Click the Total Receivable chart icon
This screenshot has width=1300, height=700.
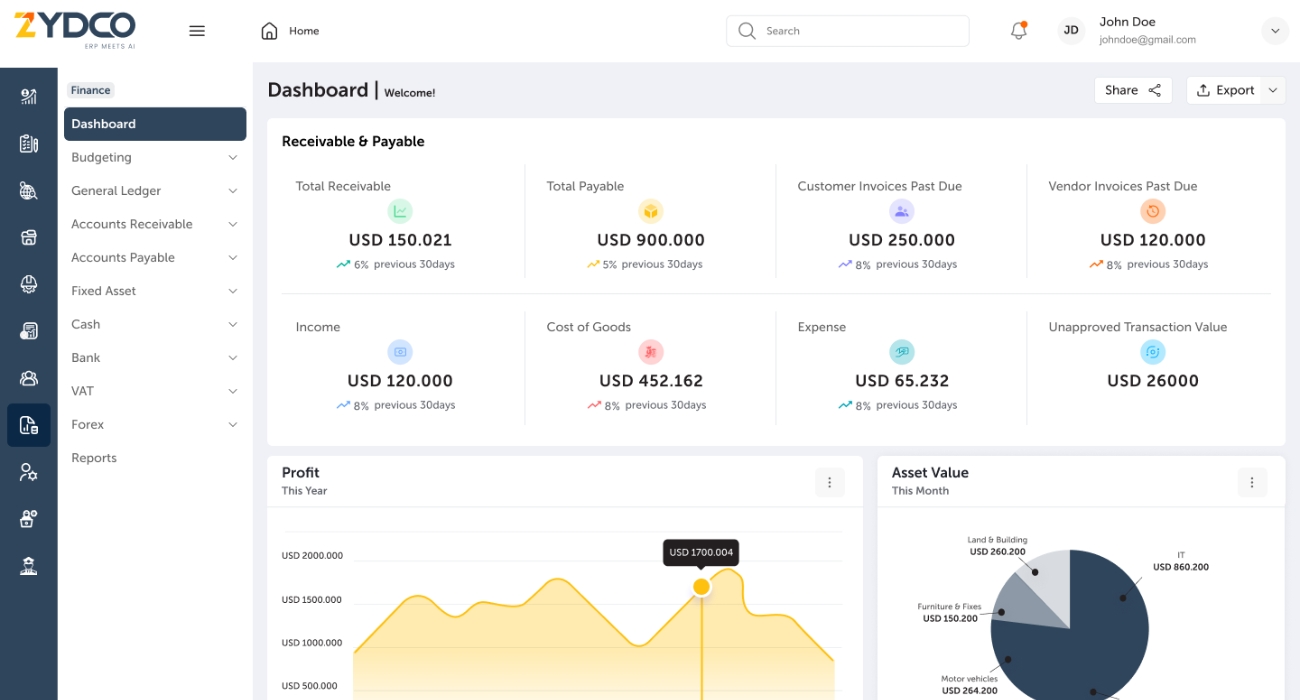pyautogui.click(x=400, y=211)
